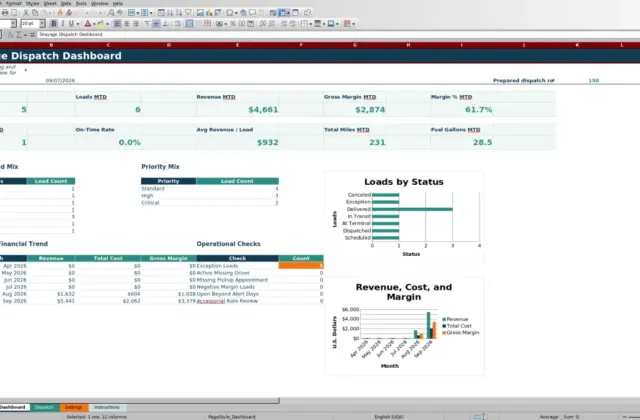
Task: Open Print Preview from toolbar
Action: coord(14,13)
